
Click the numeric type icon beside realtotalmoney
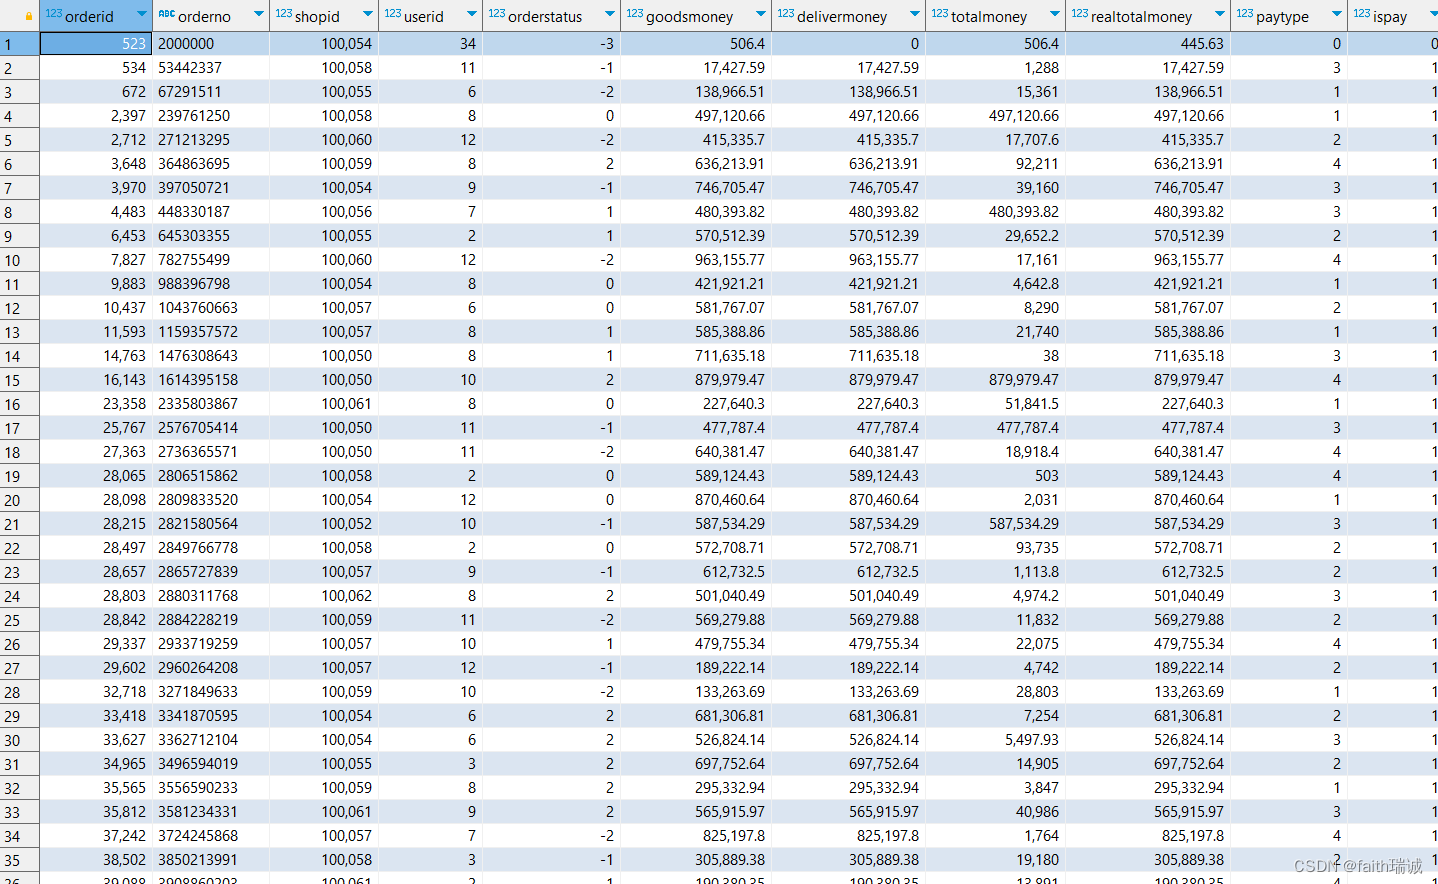[x=1080, y=14]
